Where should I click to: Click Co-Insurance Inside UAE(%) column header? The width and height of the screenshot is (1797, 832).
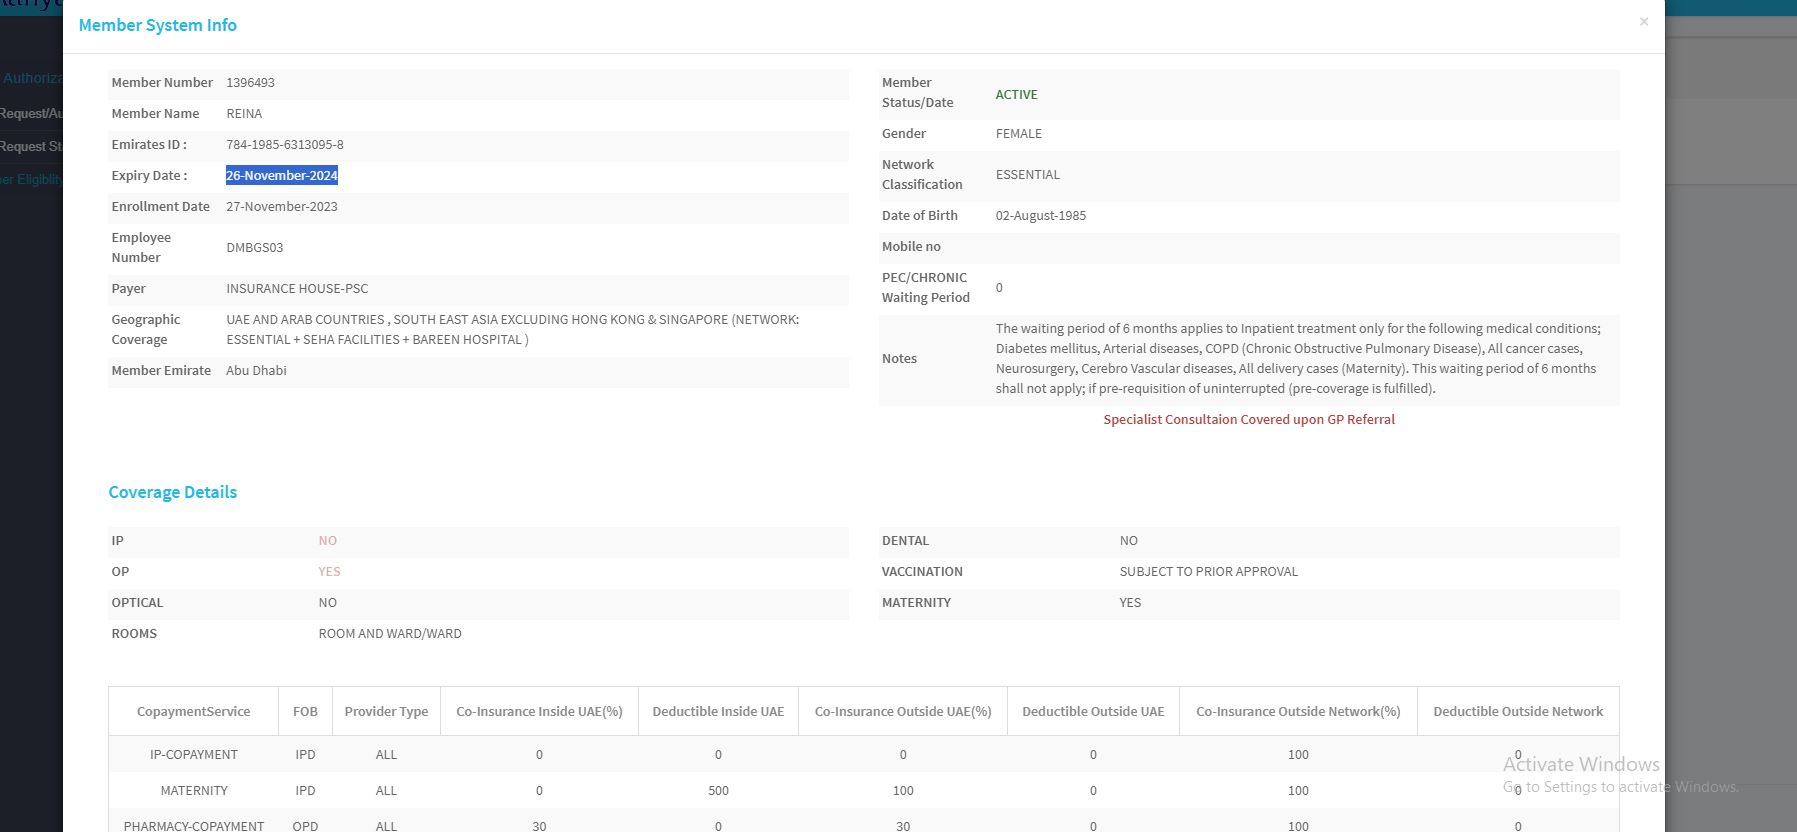(x=539, y=712)
